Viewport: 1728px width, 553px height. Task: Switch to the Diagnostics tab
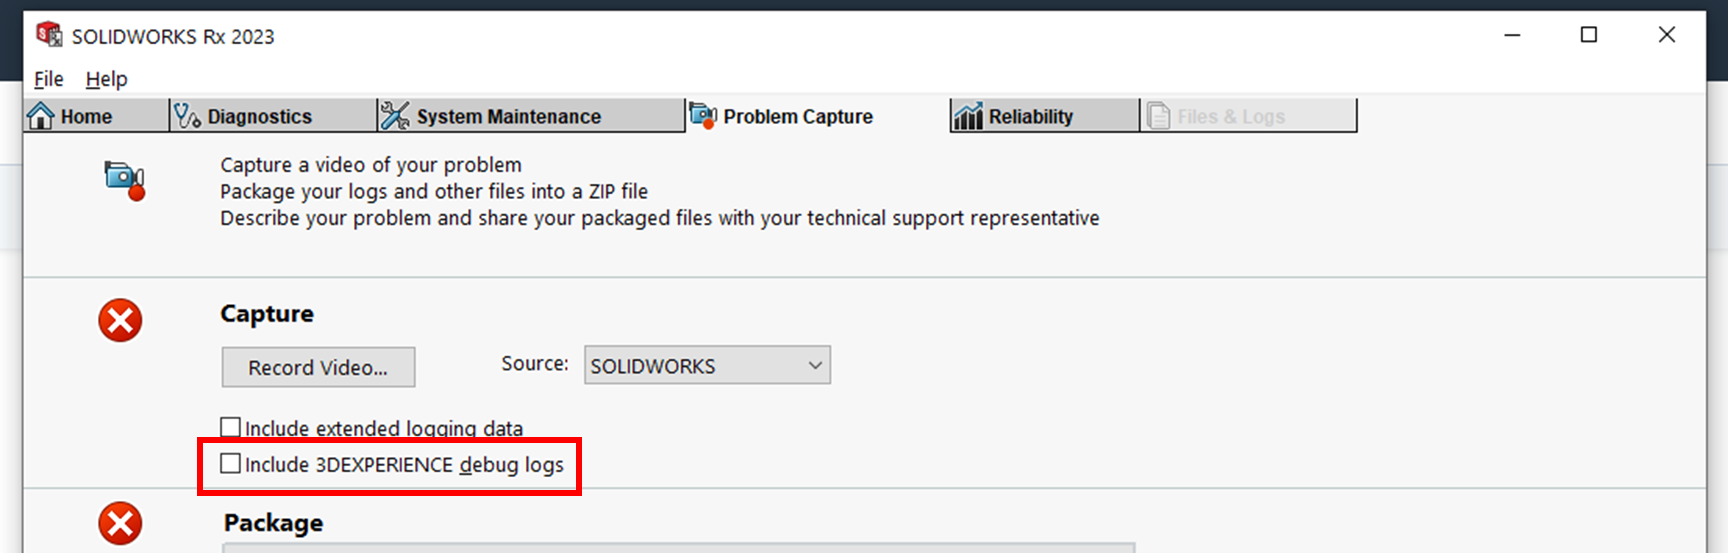point(259,116)
